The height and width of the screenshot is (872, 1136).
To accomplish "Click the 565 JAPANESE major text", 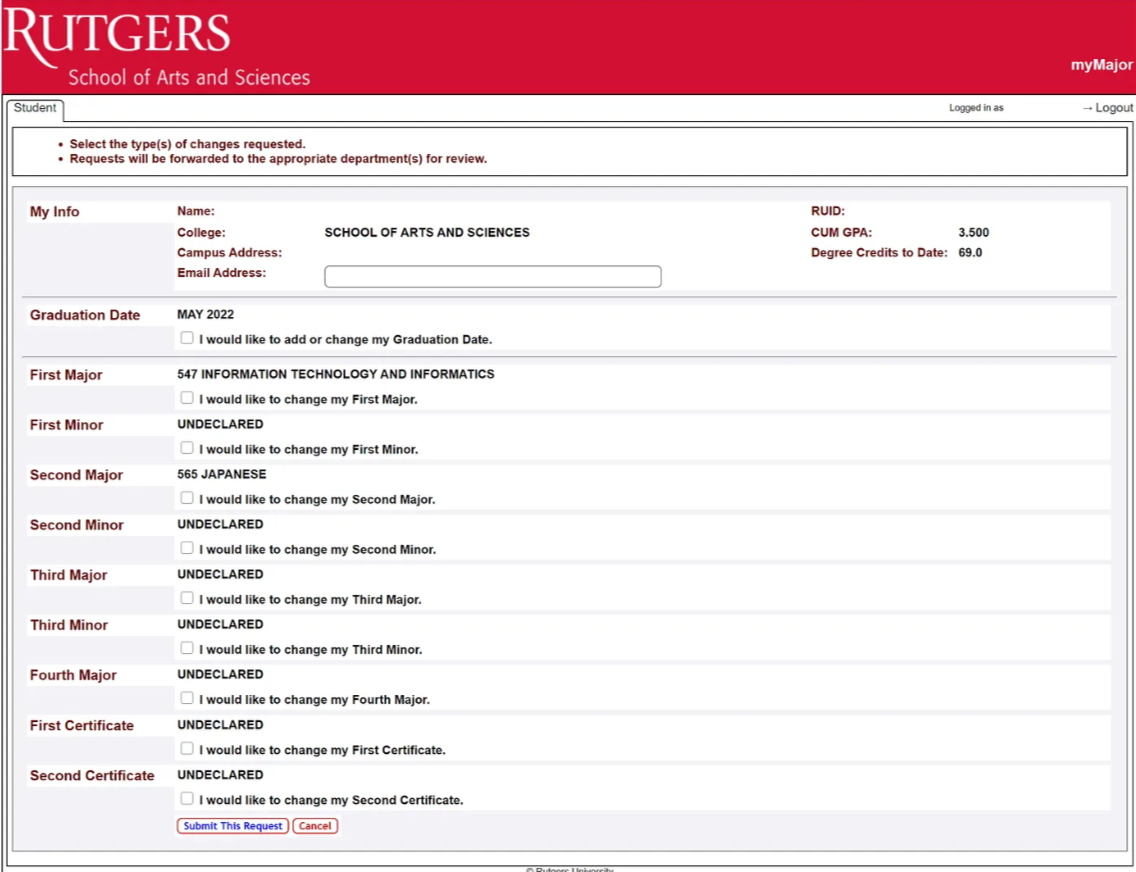I will point(222,474).
